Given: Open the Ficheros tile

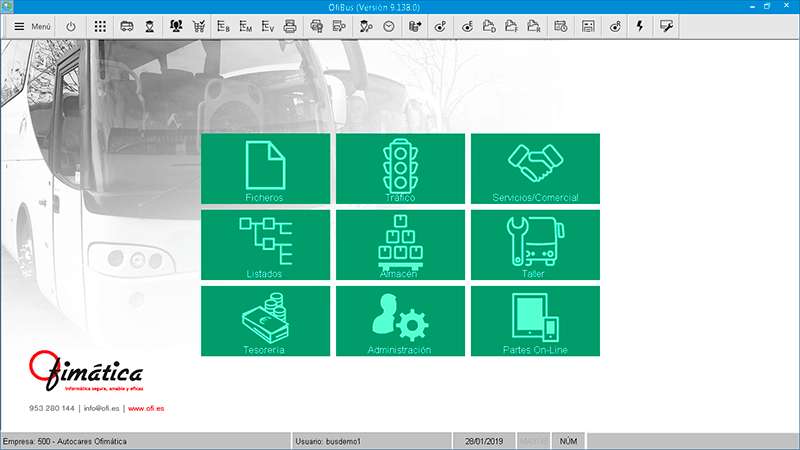Looking at the screenshot, I should [x=265, y=169].
